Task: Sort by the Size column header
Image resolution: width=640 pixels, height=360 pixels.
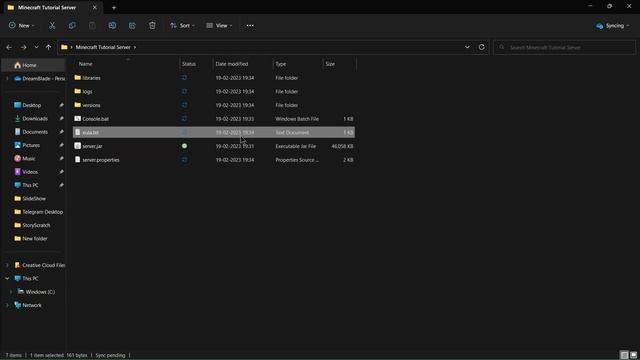Action: (330, 64)
